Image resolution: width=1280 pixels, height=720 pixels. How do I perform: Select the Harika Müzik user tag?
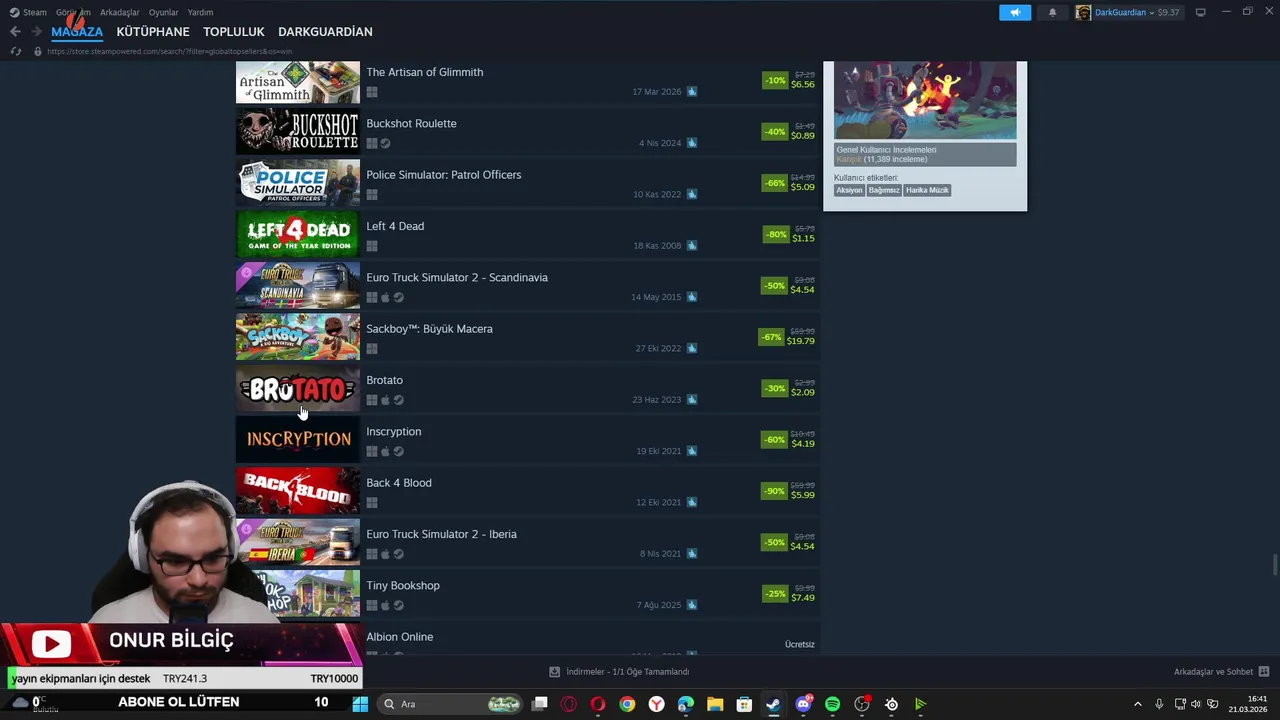tap(927, 190)
